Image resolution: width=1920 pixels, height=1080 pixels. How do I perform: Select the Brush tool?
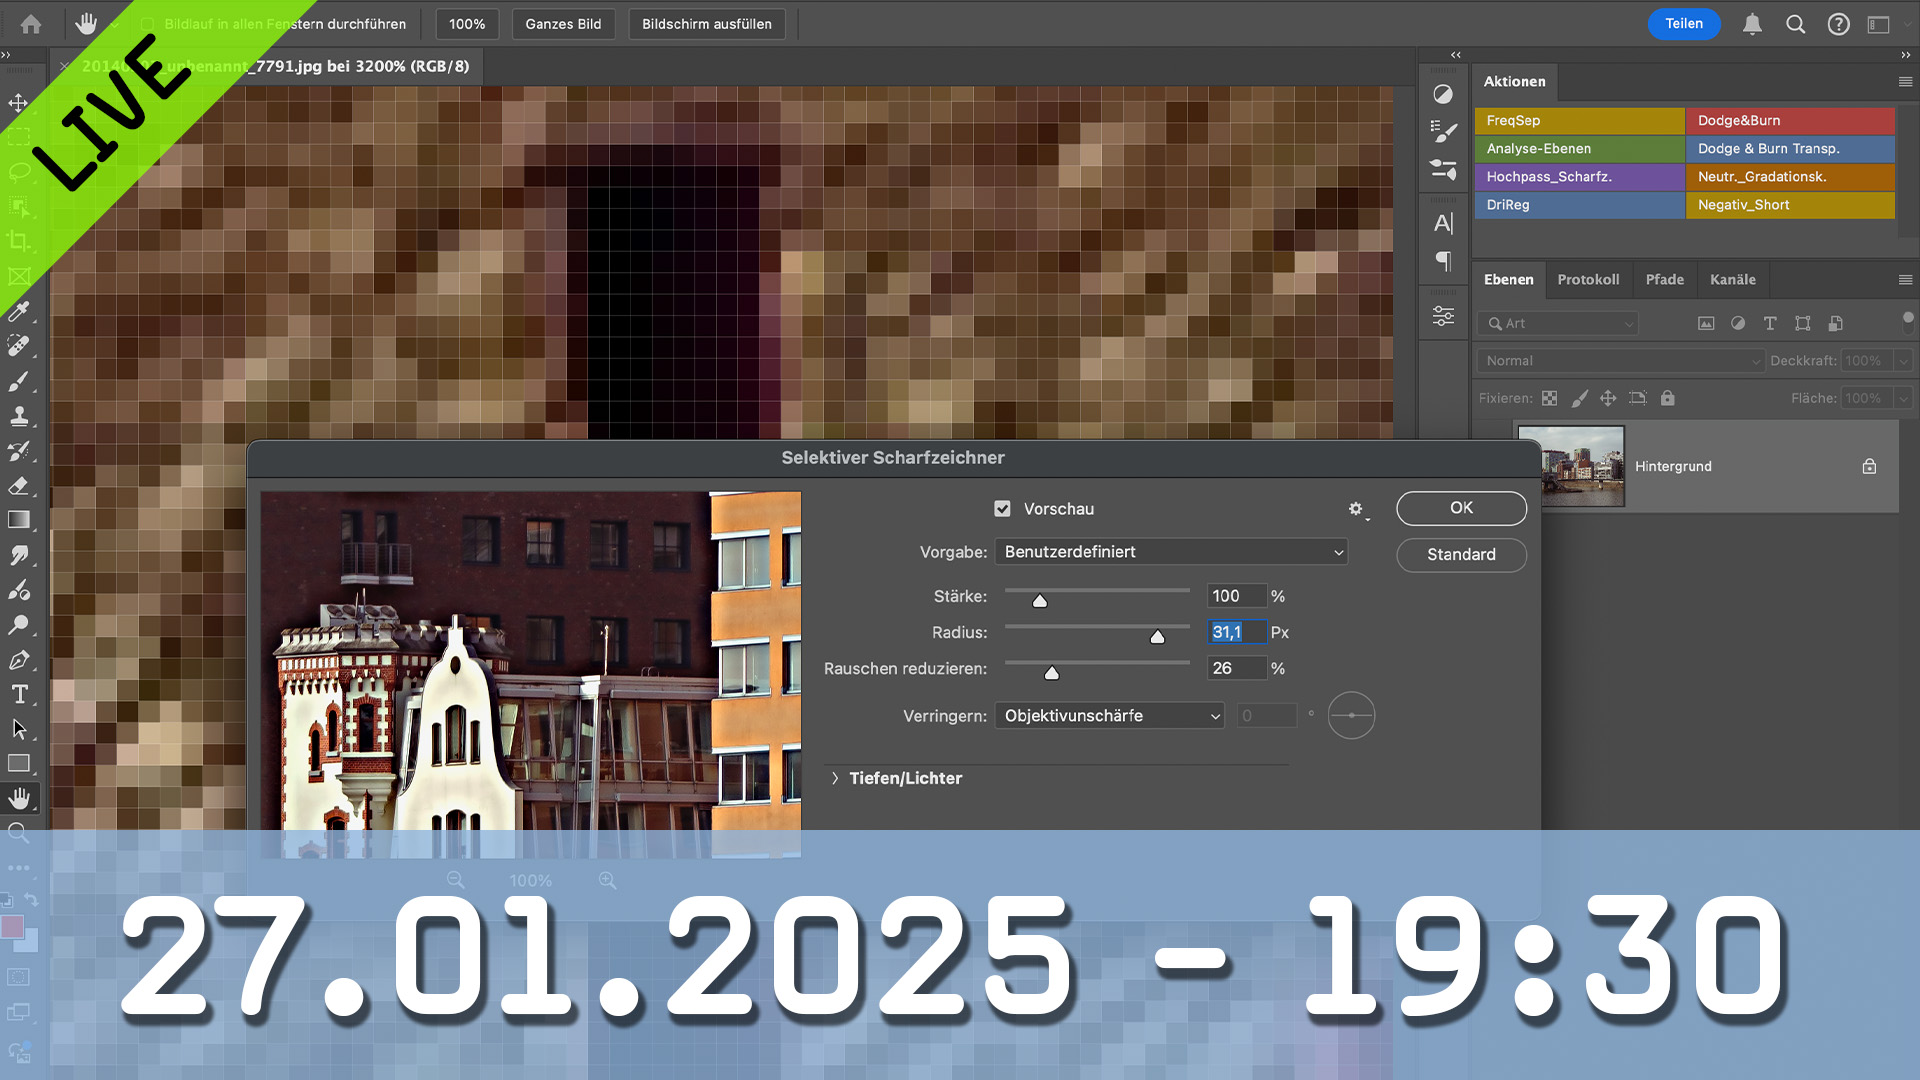(18, 381)
